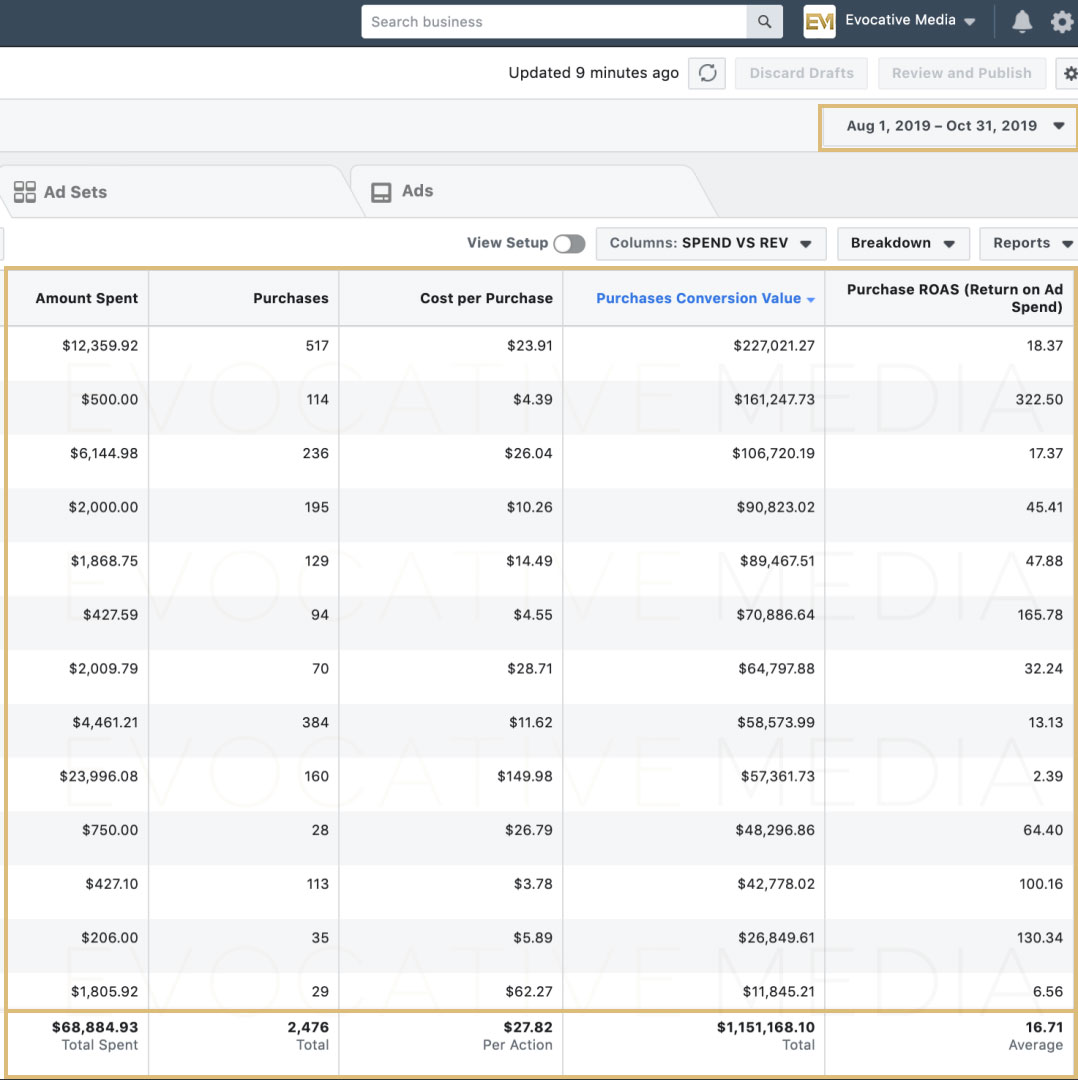
Task: Open the notifications bell
Action: 1021,22
